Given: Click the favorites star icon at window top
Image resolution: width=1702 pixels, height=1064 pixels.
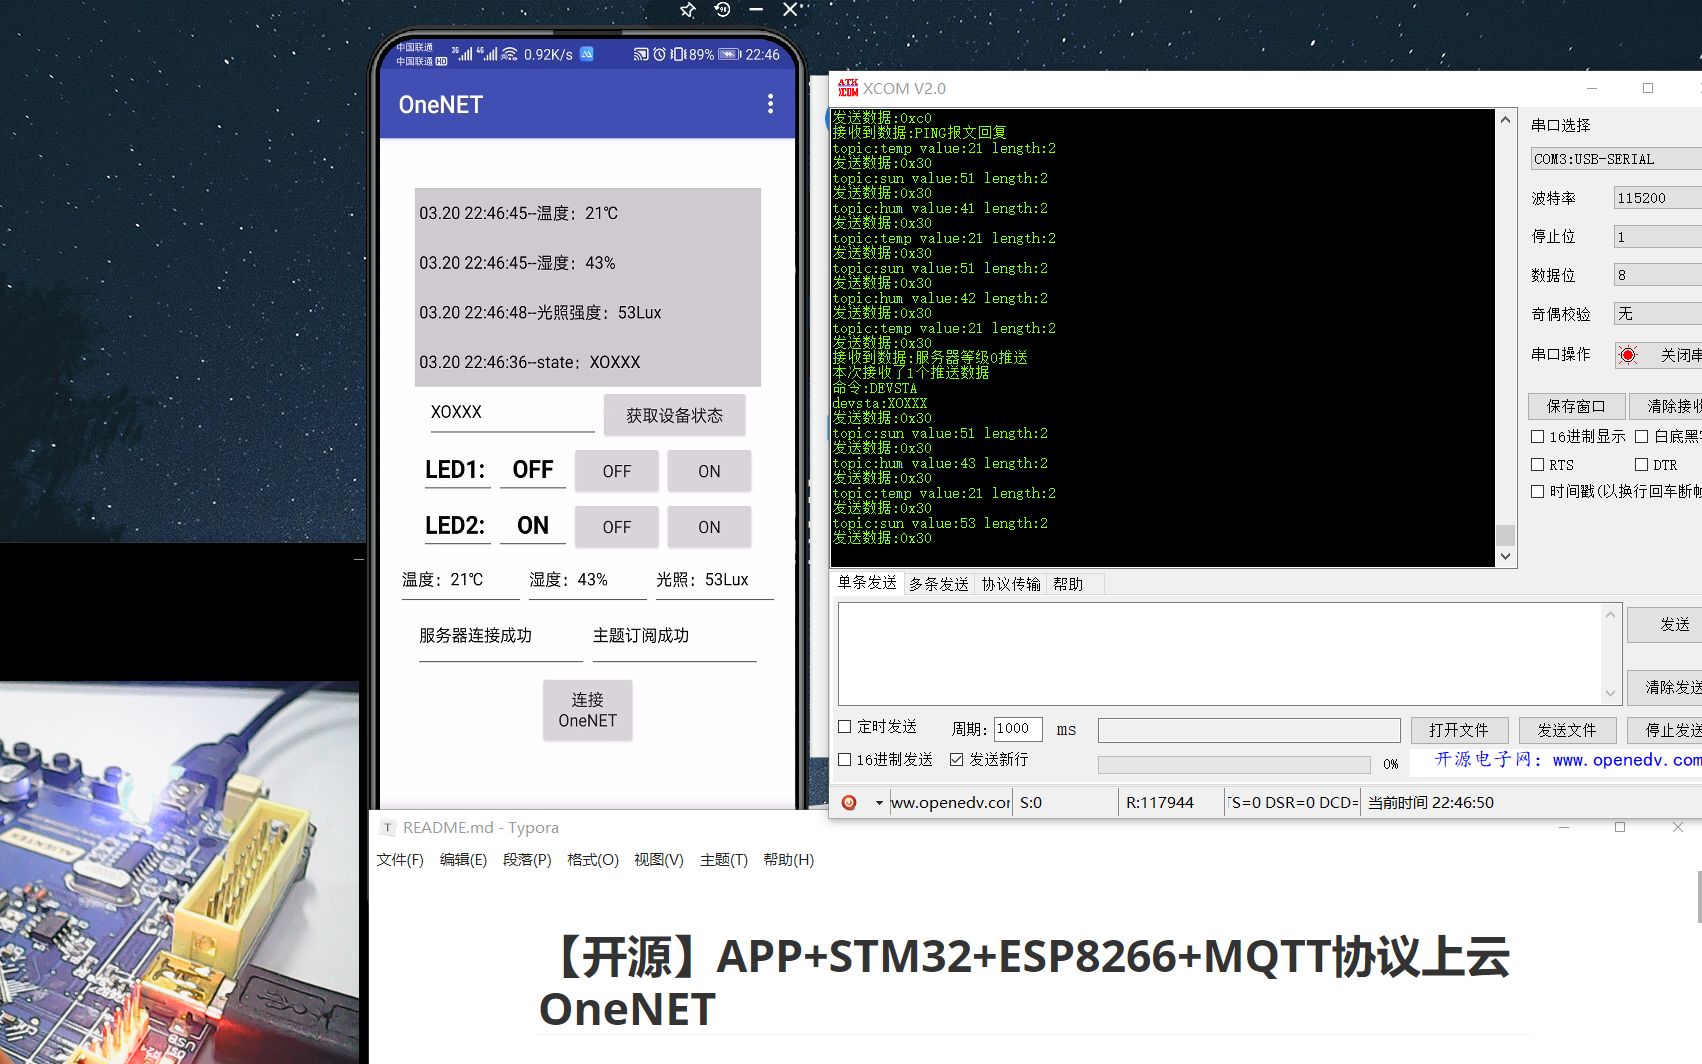Looking at the screenshot, I should click(687, 10).
